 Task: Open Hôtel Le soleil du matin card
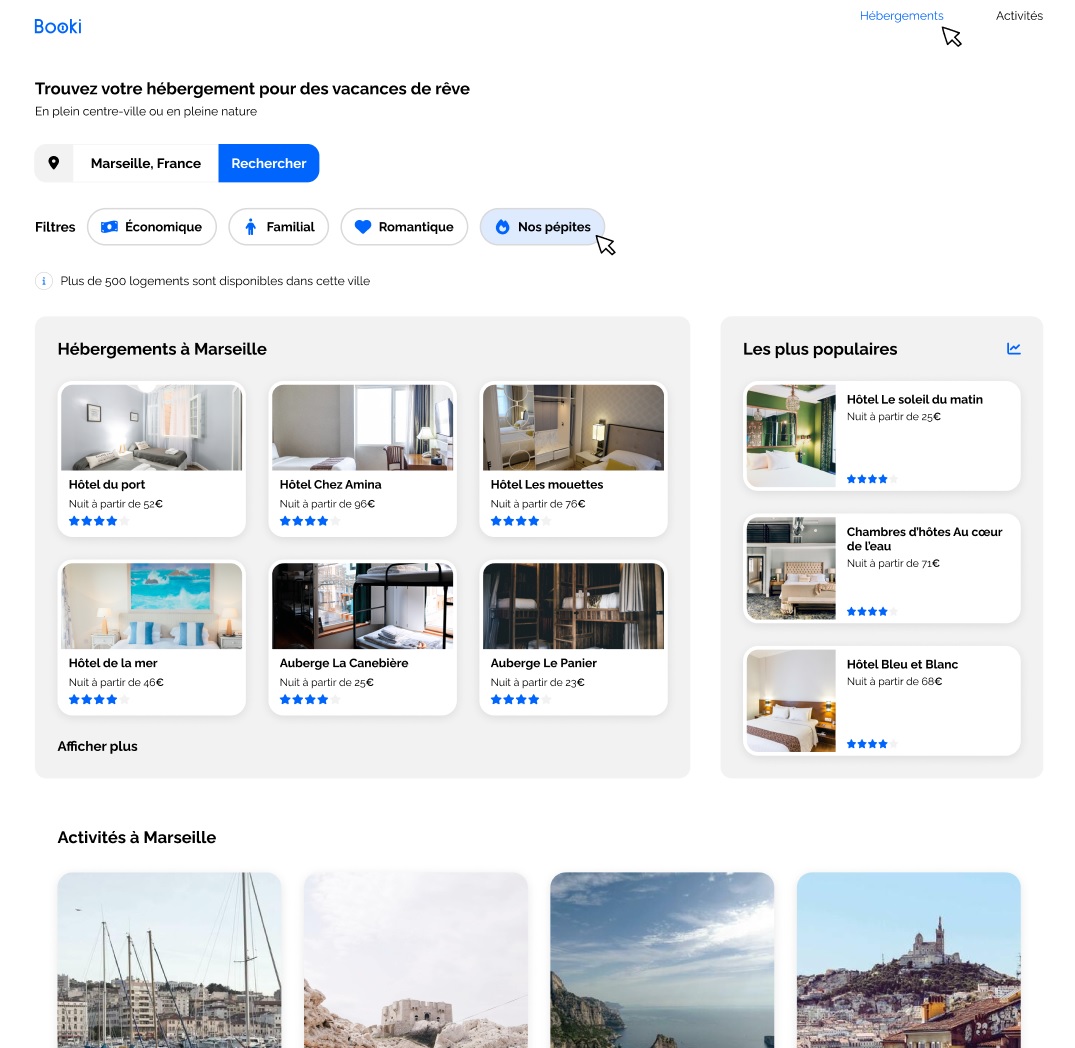click(881, 436)
